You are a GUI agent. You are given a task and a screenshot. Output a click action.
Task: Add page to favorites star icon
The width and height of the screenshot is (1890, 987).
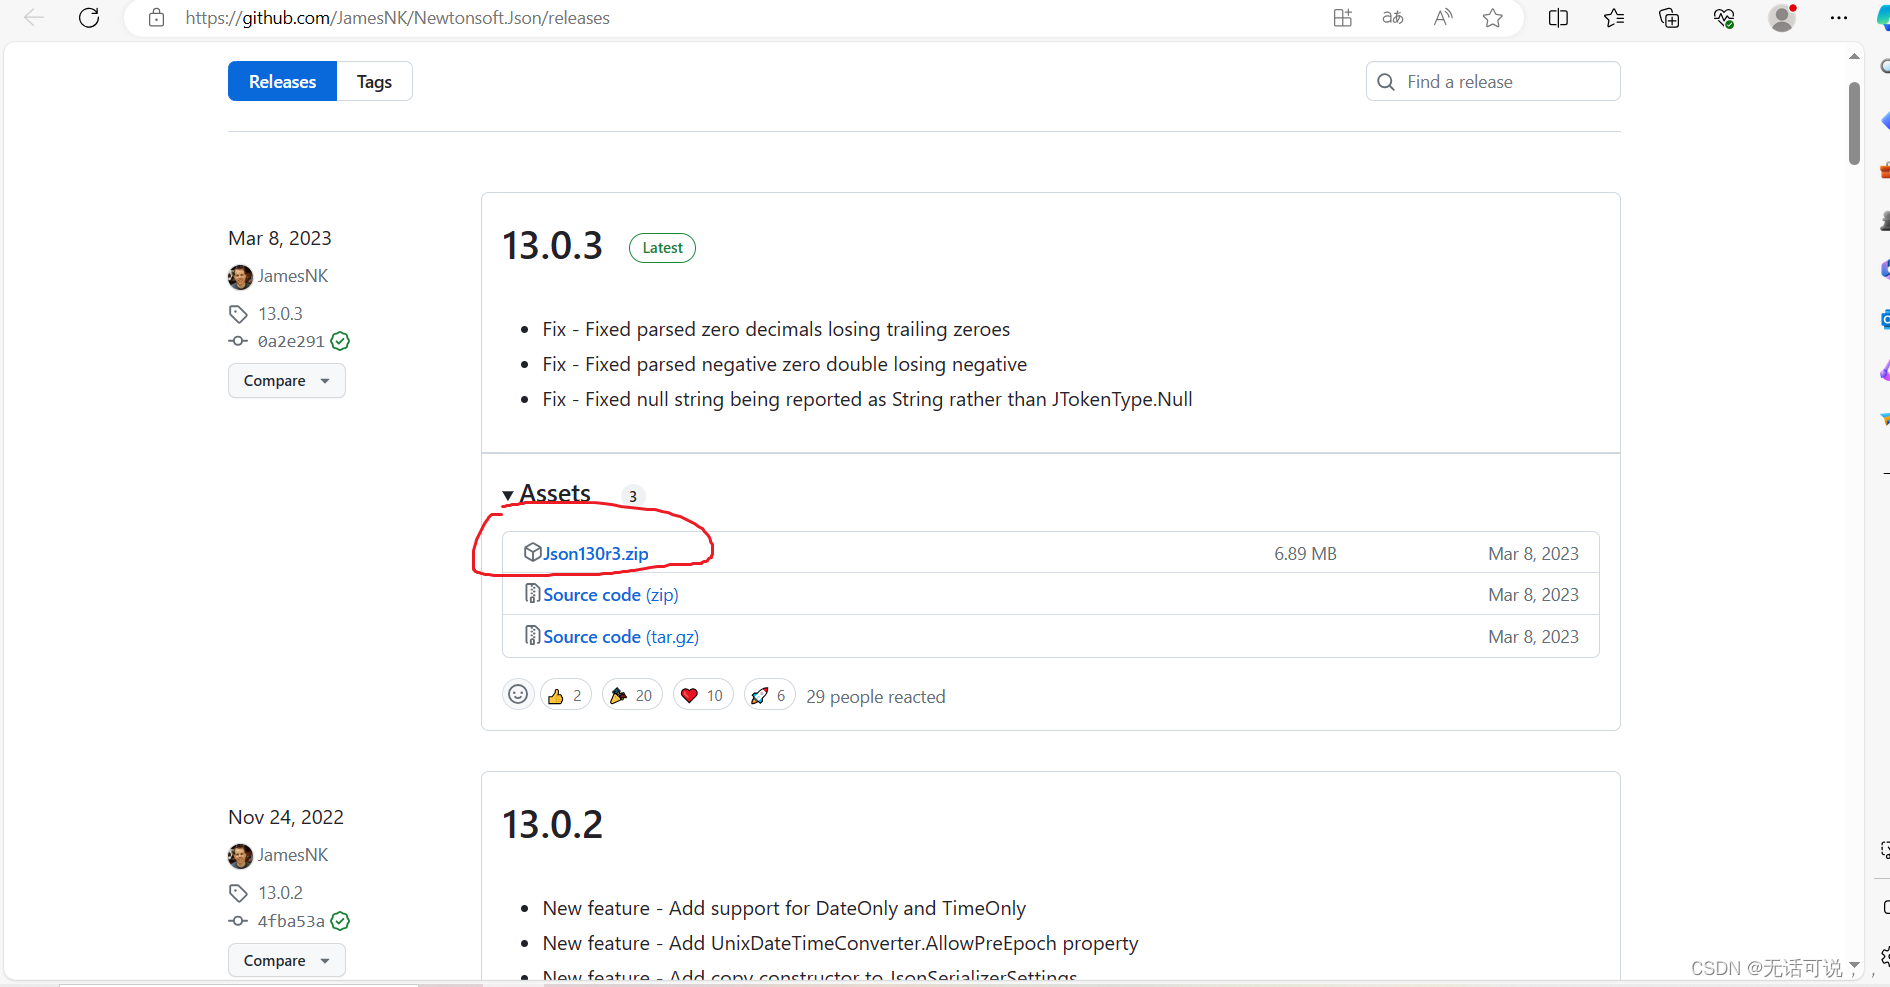click(x=1493, y=18)
